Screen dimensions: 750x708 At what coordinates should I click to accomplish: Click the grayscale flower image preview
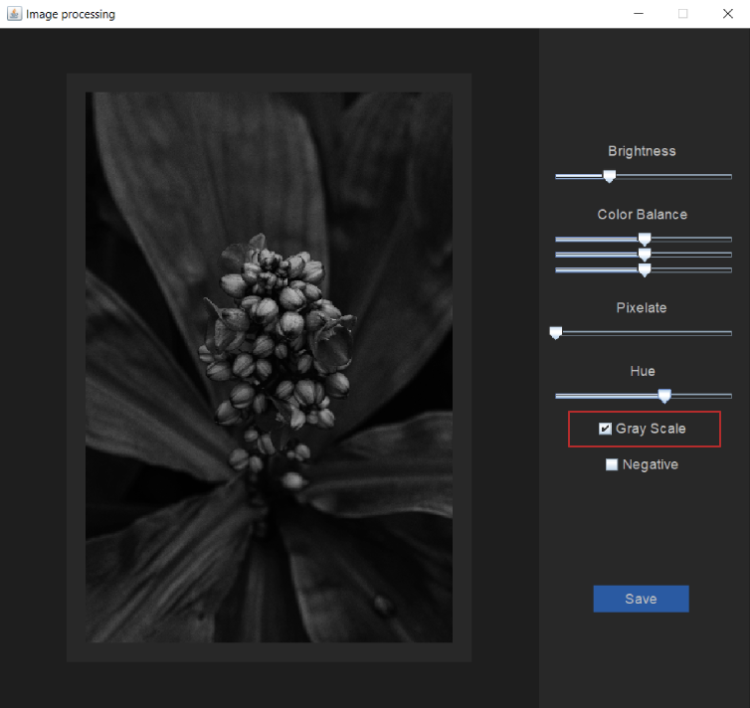tap(269, 367)
